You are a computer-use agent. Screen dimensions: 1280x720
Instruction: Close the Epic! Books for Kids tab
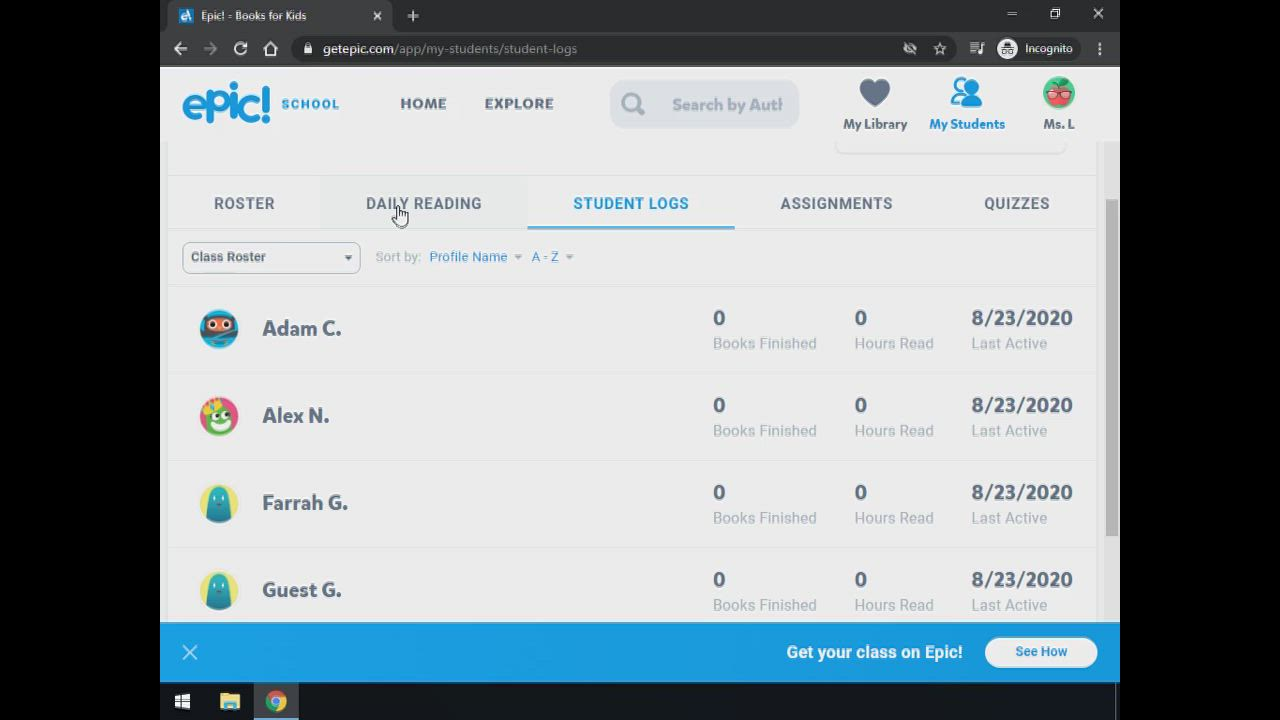[x=377, y=15]
